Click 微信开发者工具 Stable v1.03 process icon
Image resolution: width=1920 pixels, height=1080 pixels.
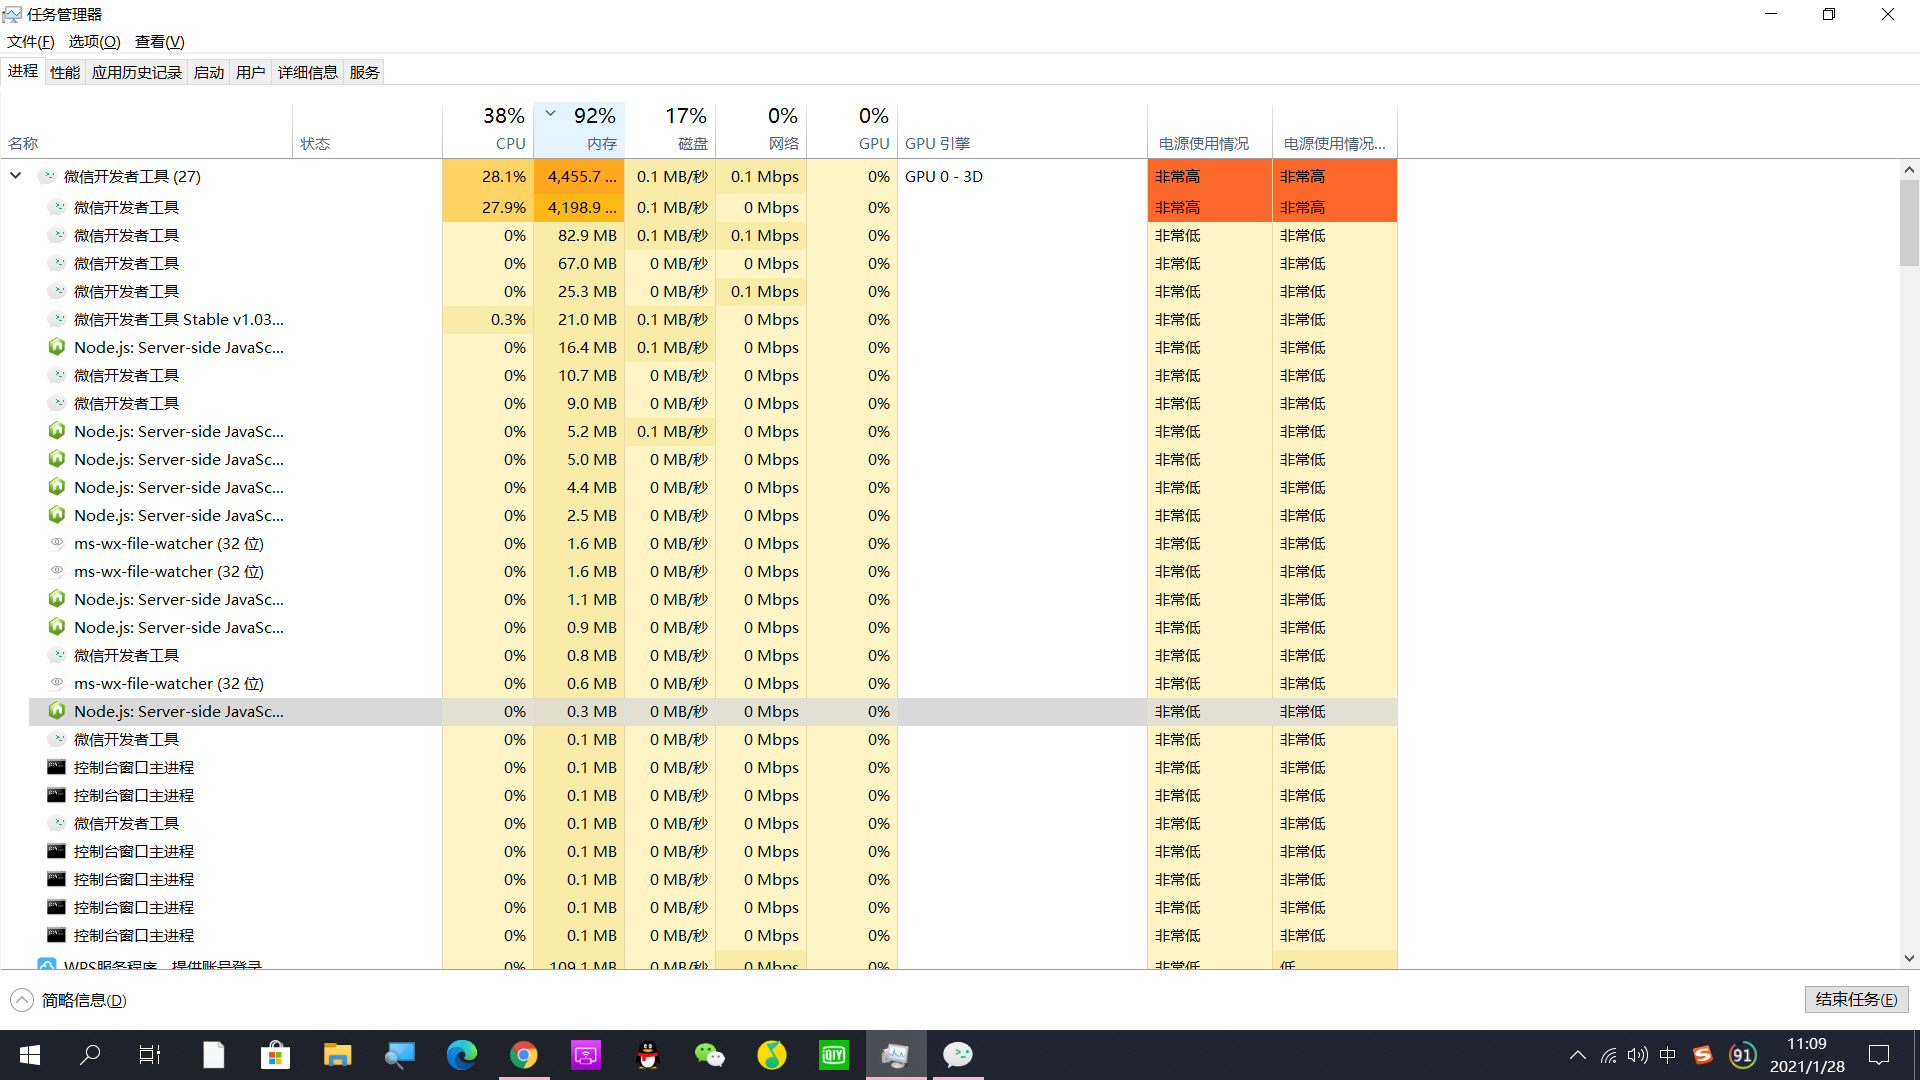pos(57,319)
